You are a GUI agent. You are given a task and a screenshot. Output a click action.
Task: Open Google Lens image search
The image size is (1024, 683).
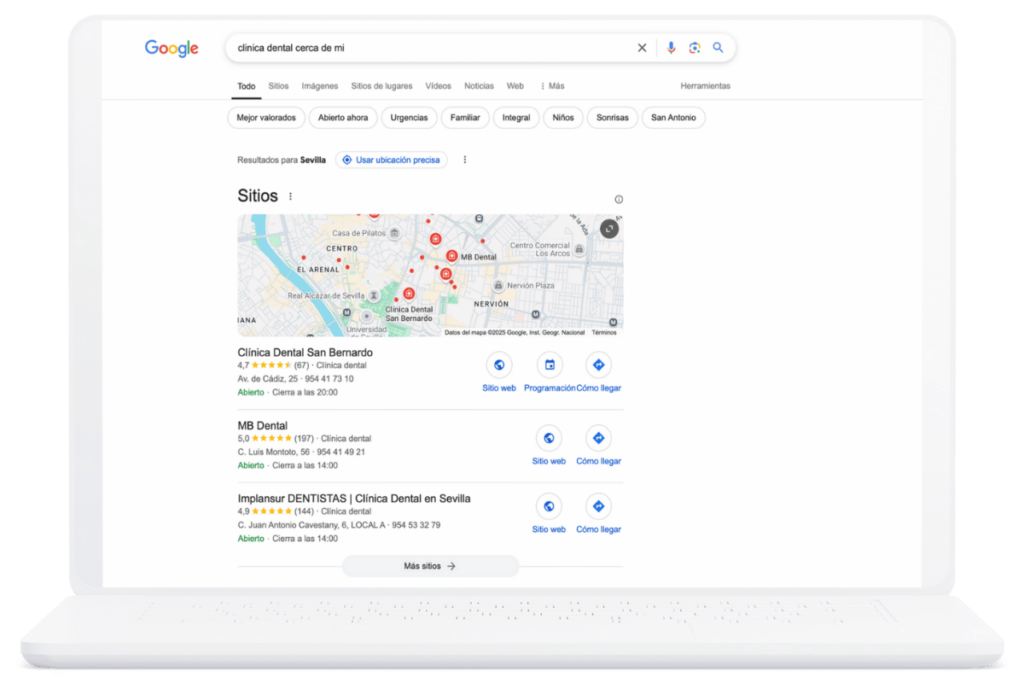(x=694, y=48)
